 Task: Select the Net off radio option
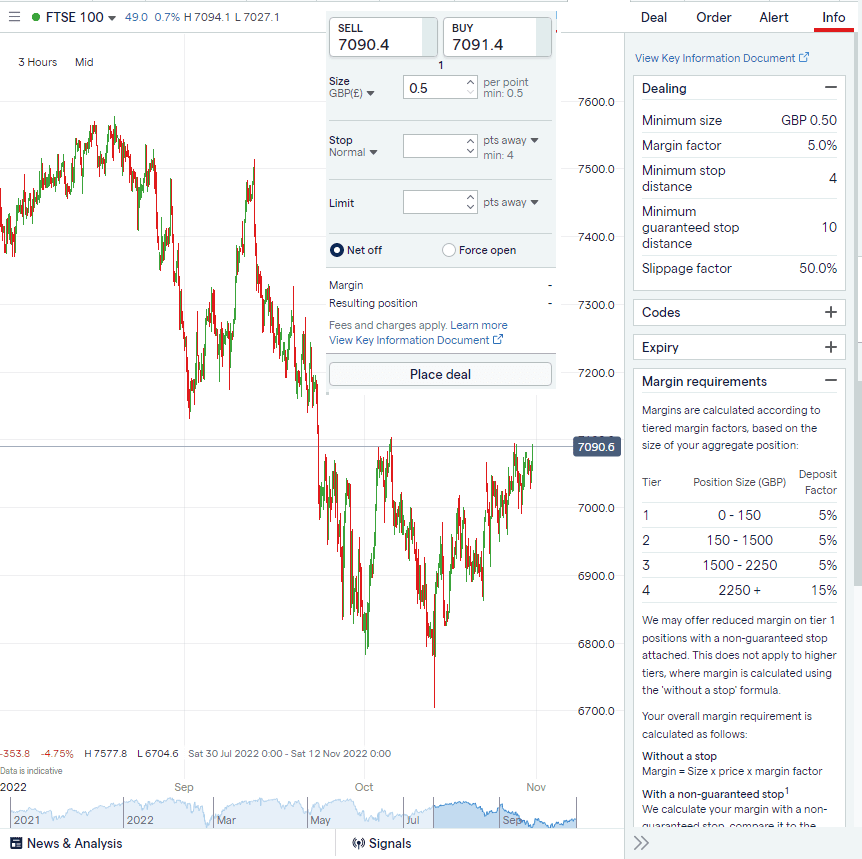(337, 250)
